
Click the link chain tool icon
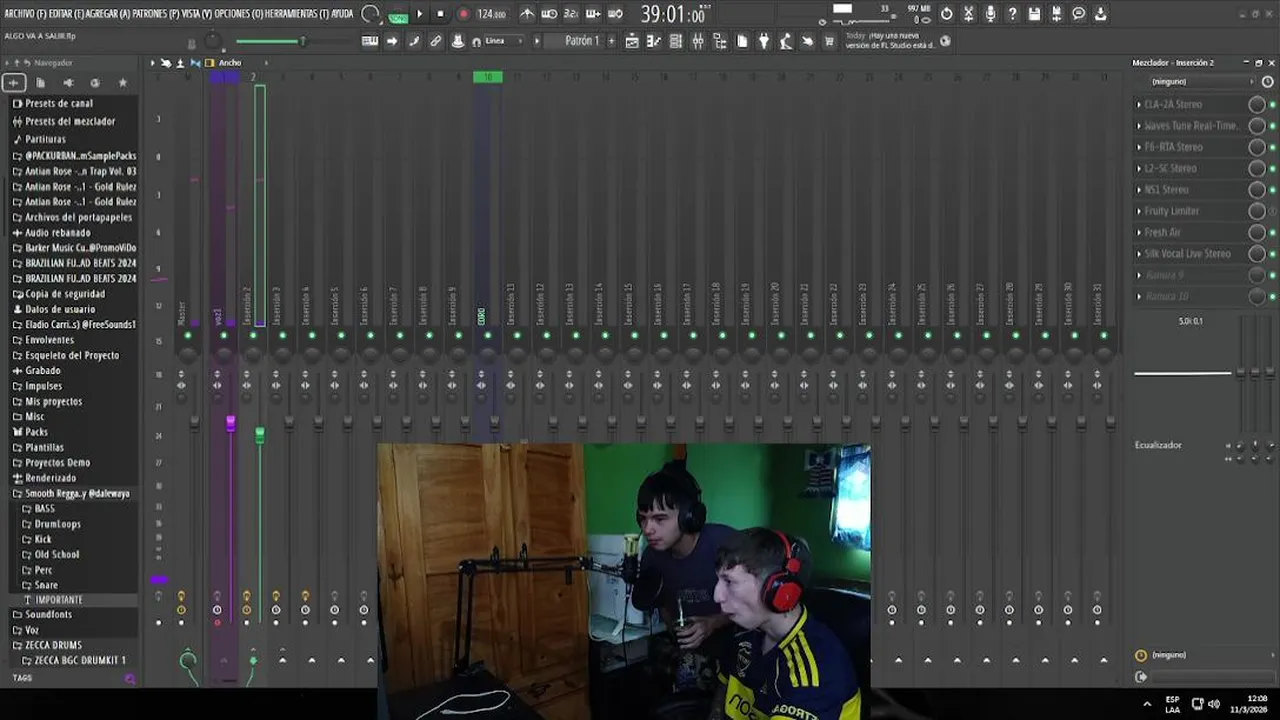click(436, 41)
